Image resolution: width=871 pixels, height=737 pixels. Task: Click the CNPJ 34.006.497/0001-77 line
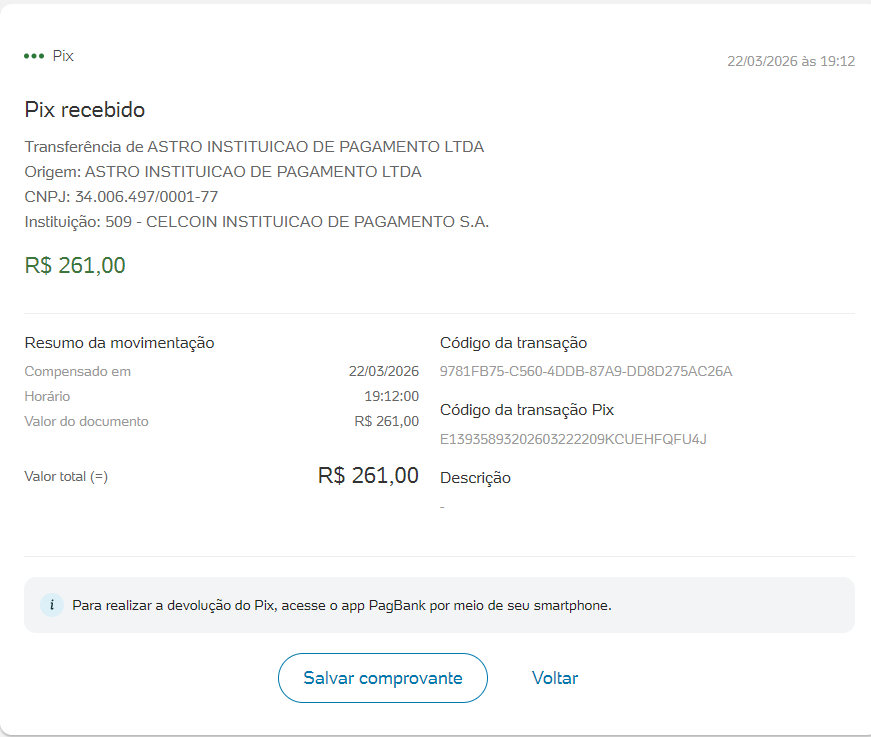(x=121, y=196)
